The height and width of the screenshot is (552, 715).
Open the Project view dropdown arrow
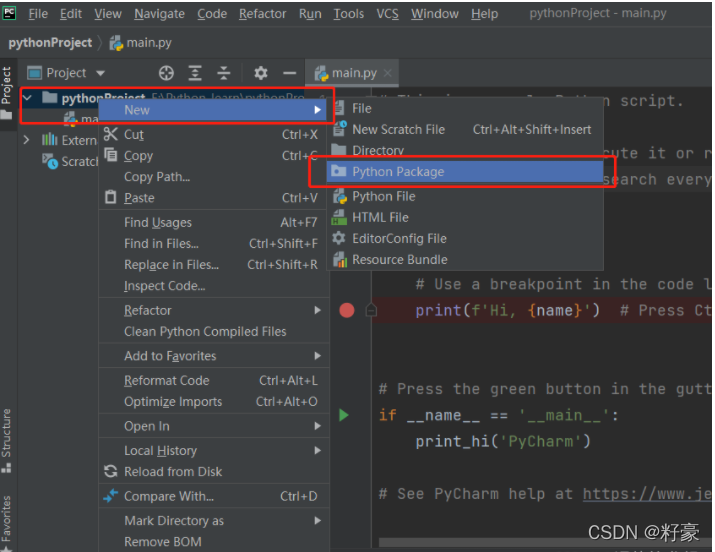point(100,73)
